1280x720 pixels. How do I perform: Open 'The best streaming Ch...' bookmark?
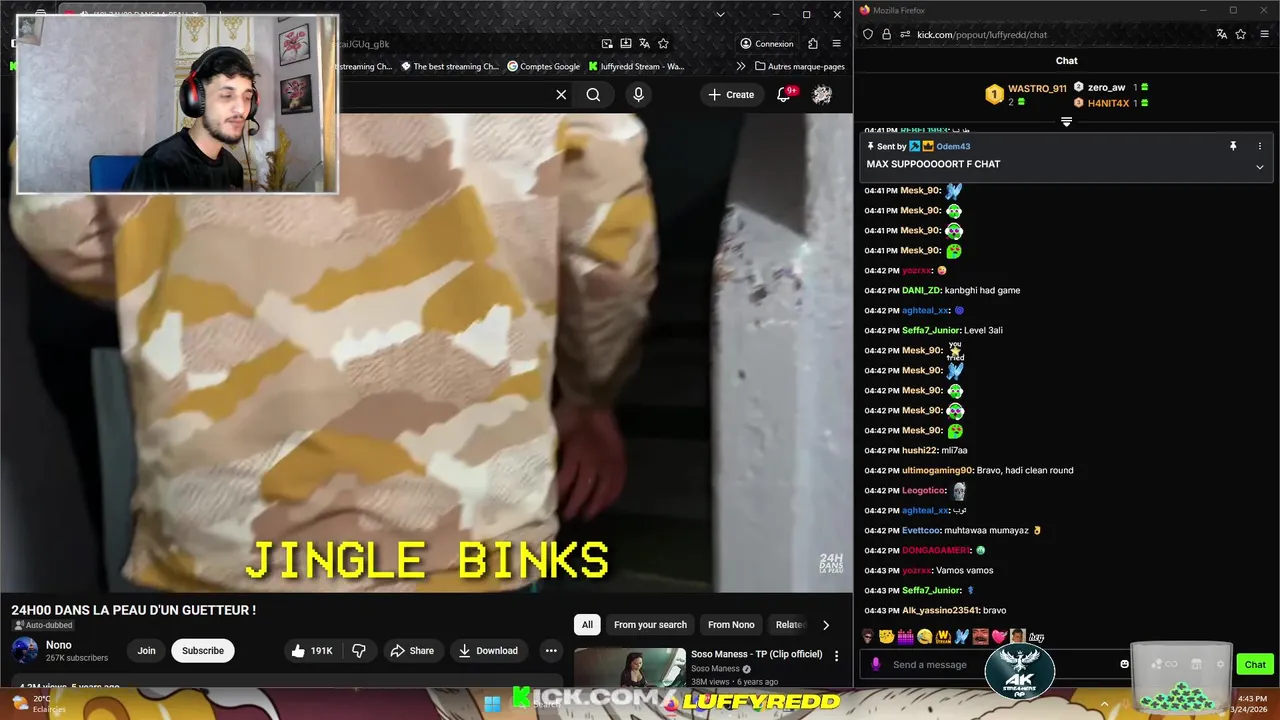[449, 66]
